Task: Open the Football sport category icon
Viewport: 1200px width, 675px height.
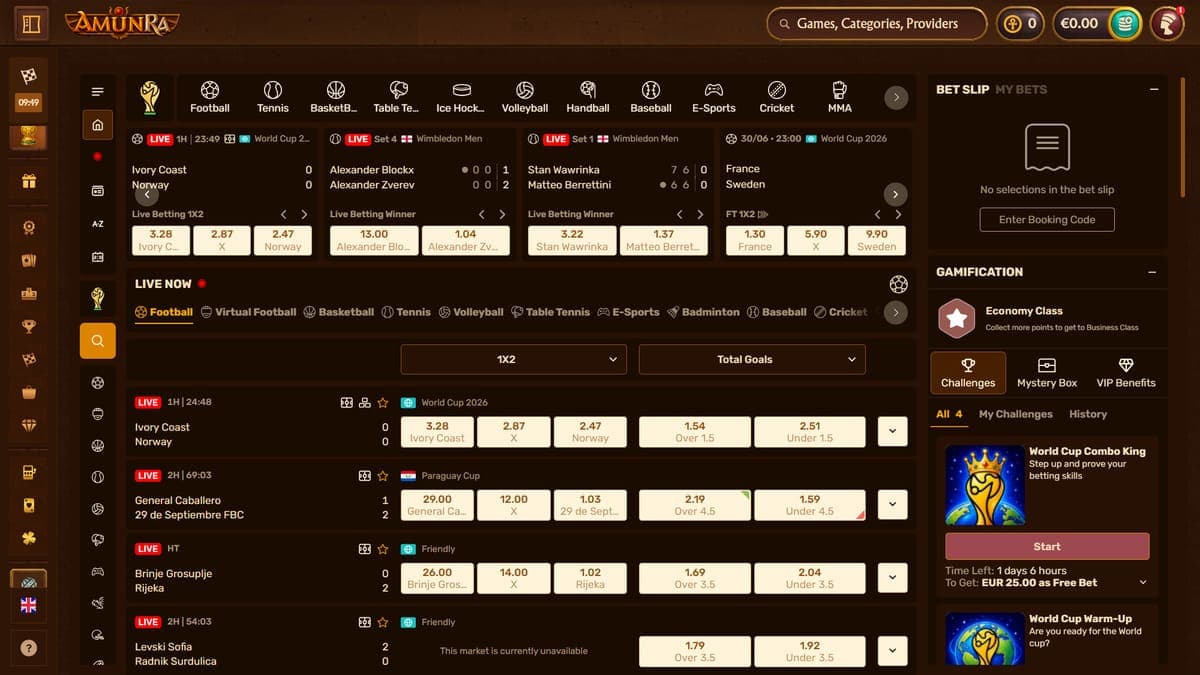Action: tap(210, 97)
